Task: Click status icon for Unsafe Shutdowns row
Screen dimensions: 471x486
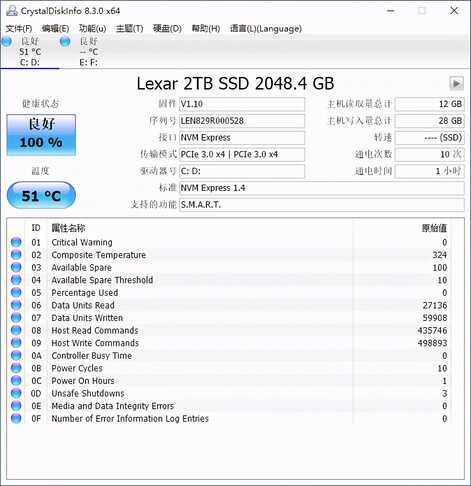Action: pos(16,393)
